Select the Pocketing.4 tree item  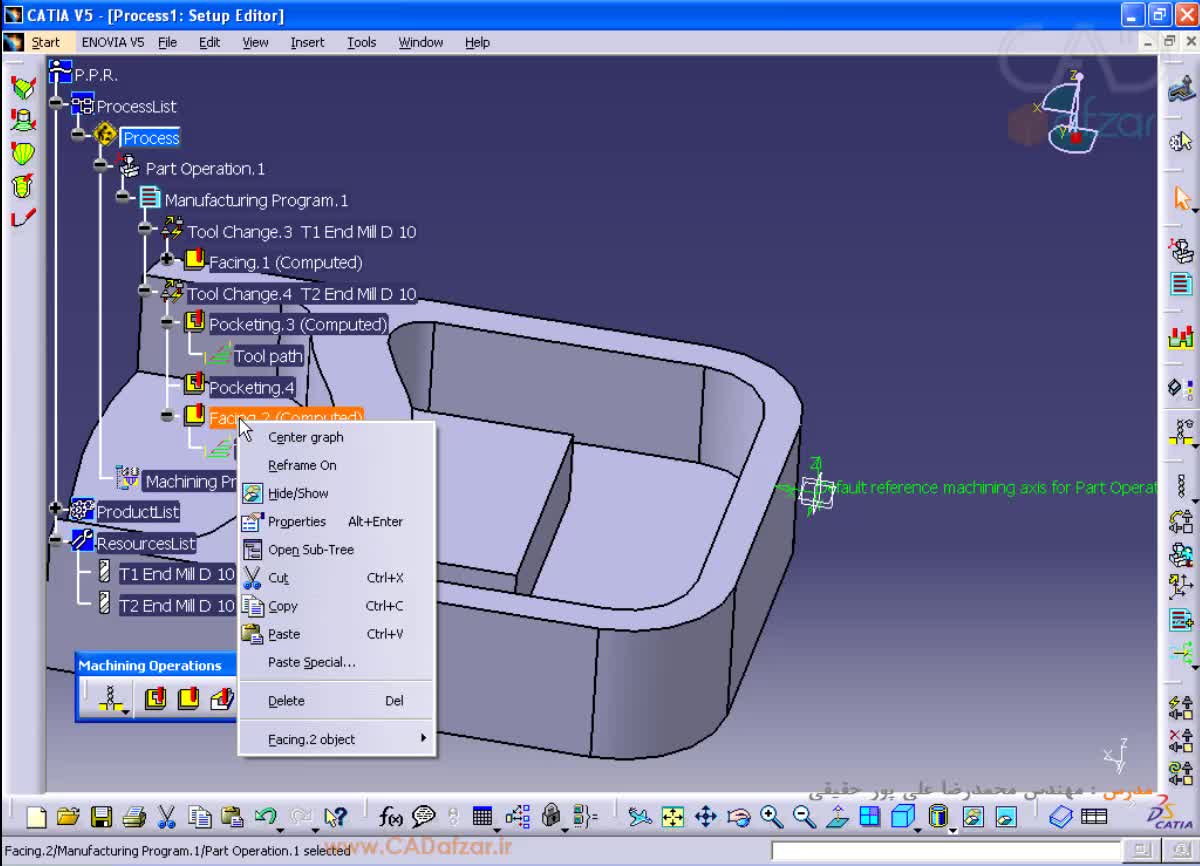click(251, 387)
